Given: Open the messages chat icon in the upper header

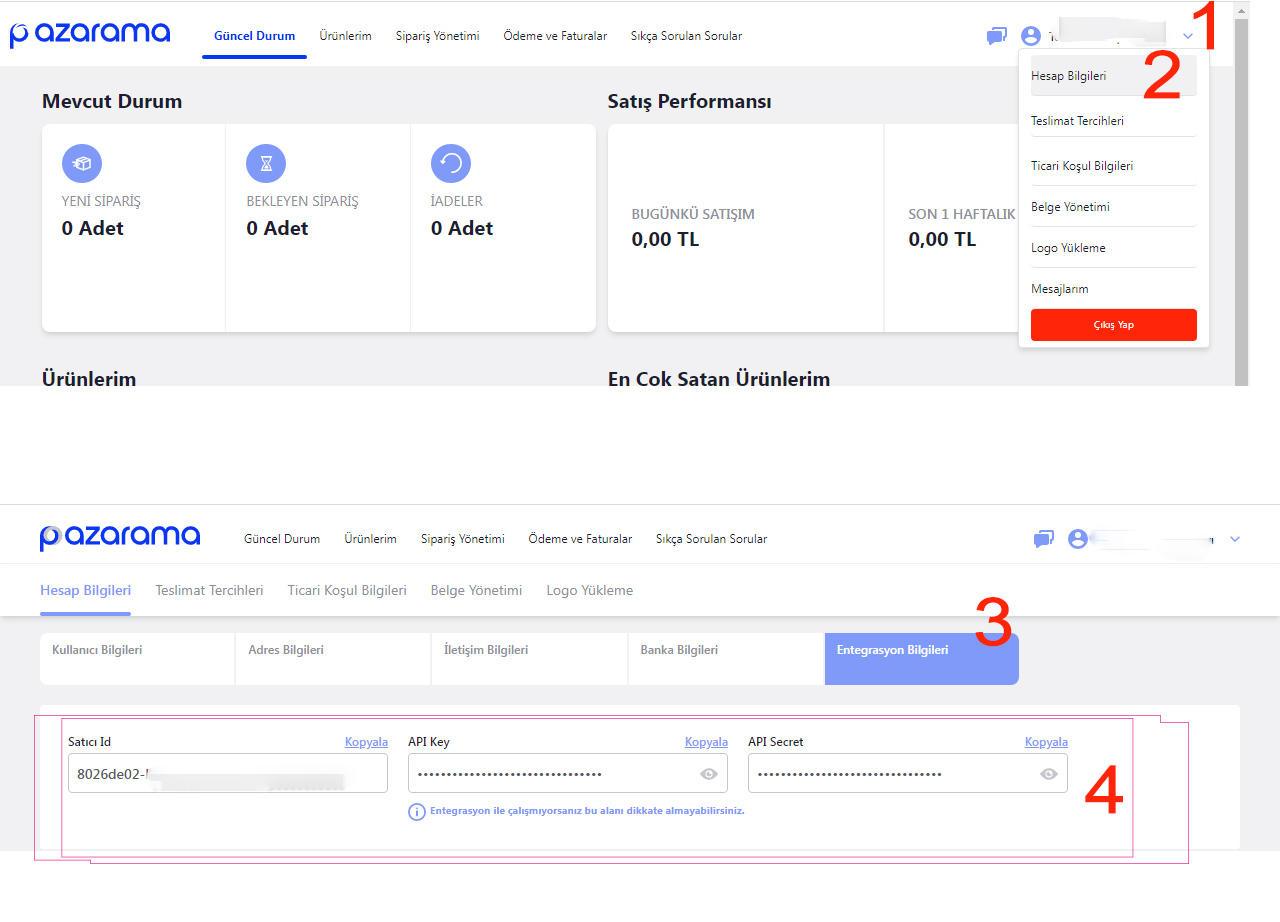Looking at the screenshot, I should pyautogui.click(x=996, y=36).
